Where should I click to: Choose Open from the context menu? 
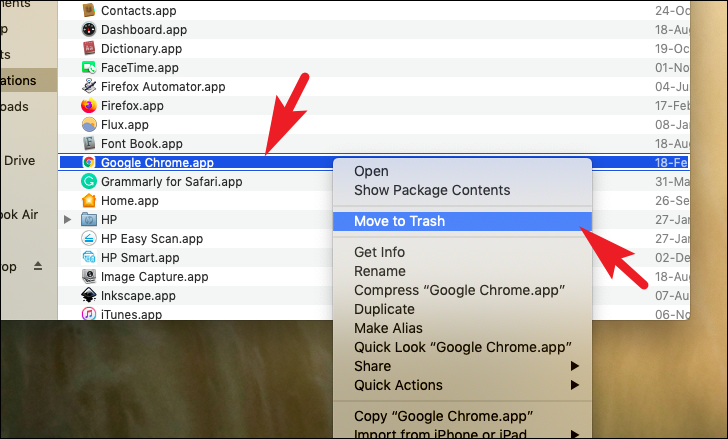click(462, 171)
